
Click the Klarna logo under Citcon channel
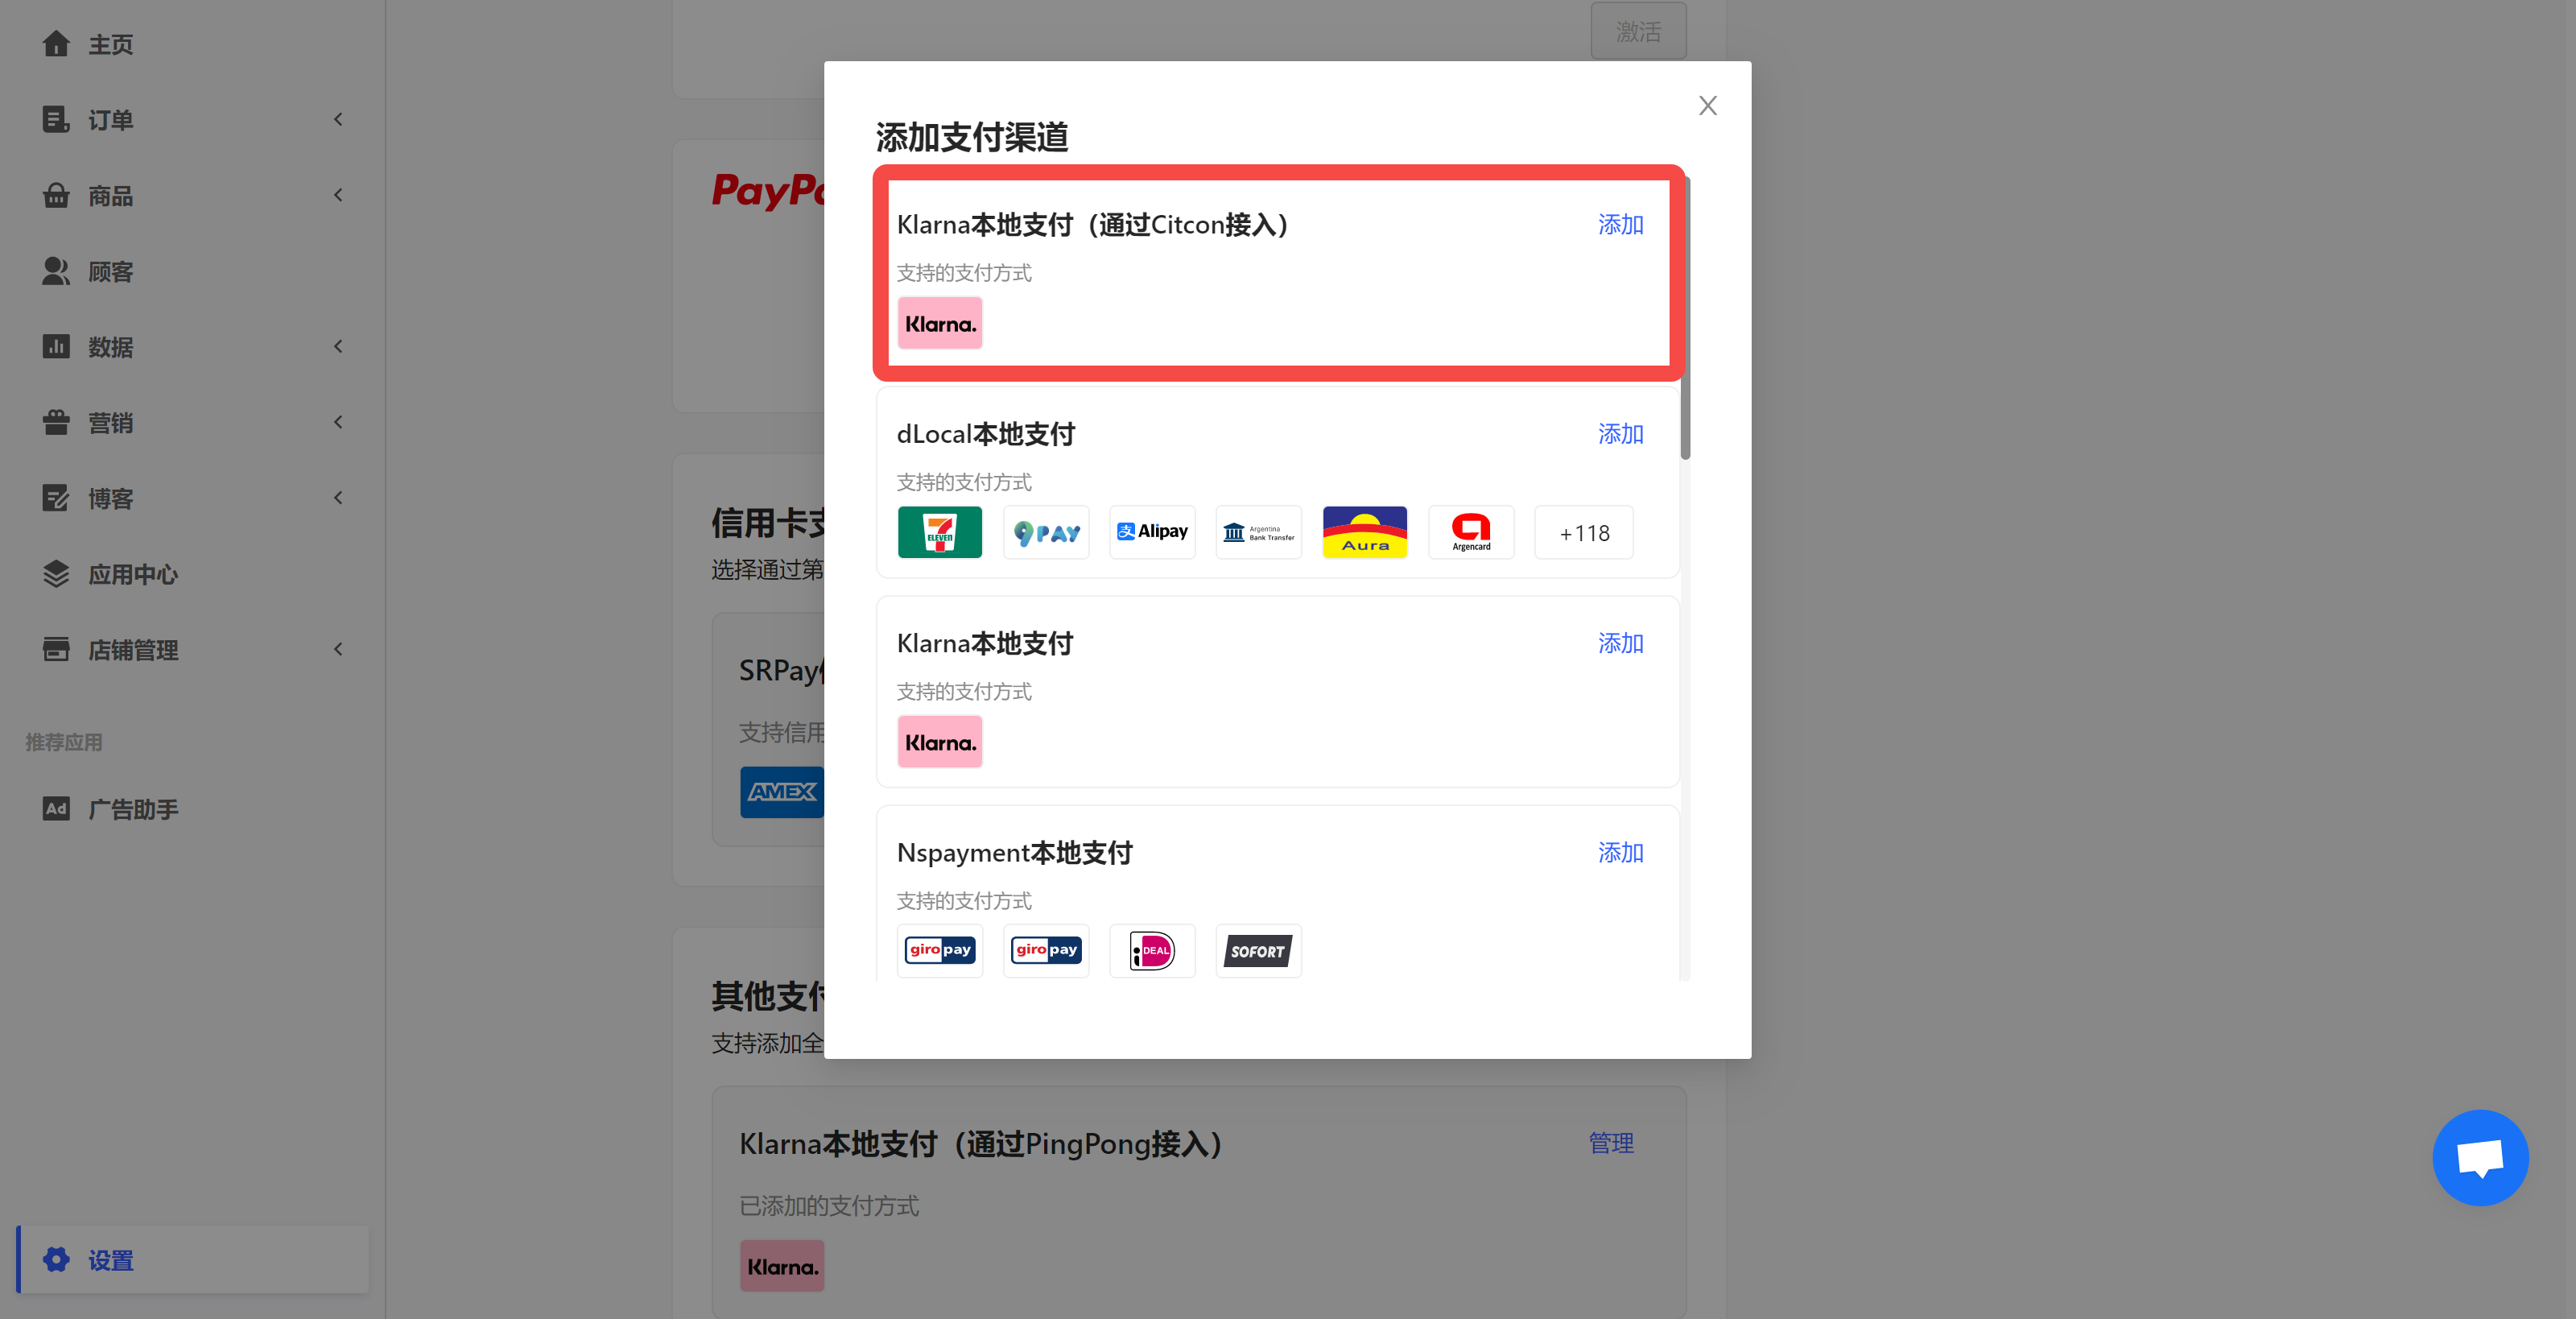coord(940,324)
